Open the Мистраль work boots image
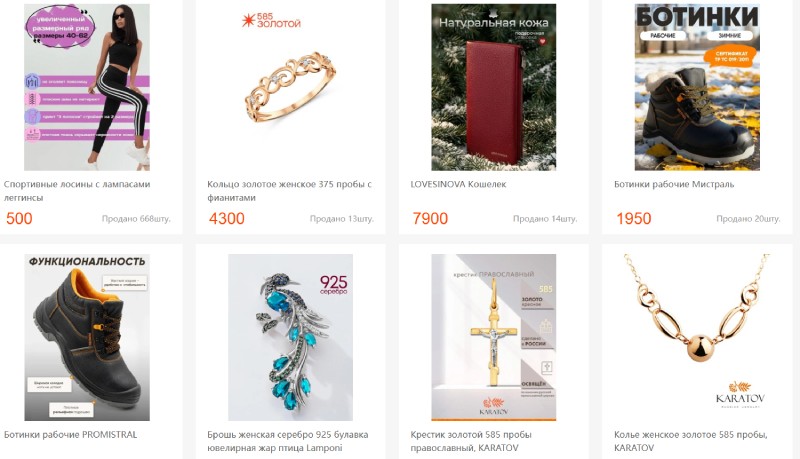Image resolution: width=800 pixels, height=459 pixels. [x=697, y=87]
